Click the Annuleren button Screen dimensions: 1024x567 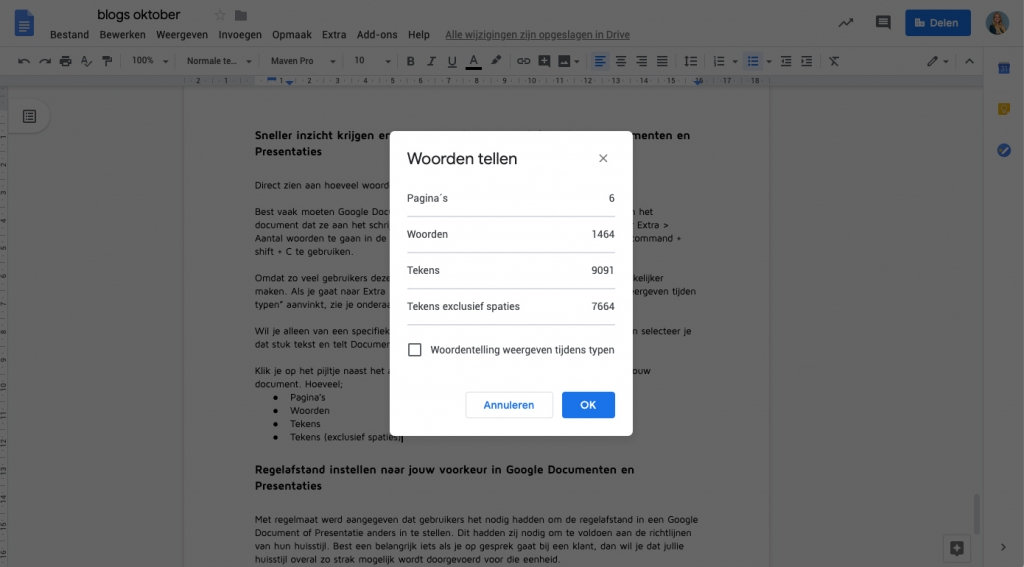coord(509,405)
